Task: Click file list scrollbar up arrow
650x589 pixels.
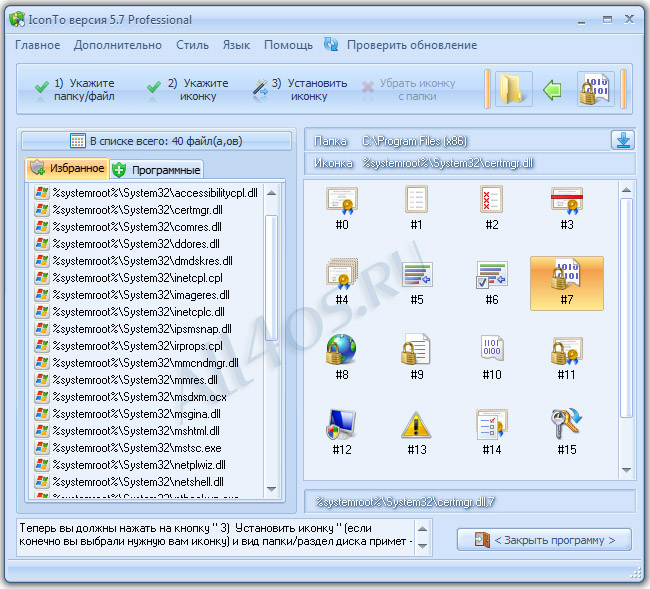Action: point(272,192)
